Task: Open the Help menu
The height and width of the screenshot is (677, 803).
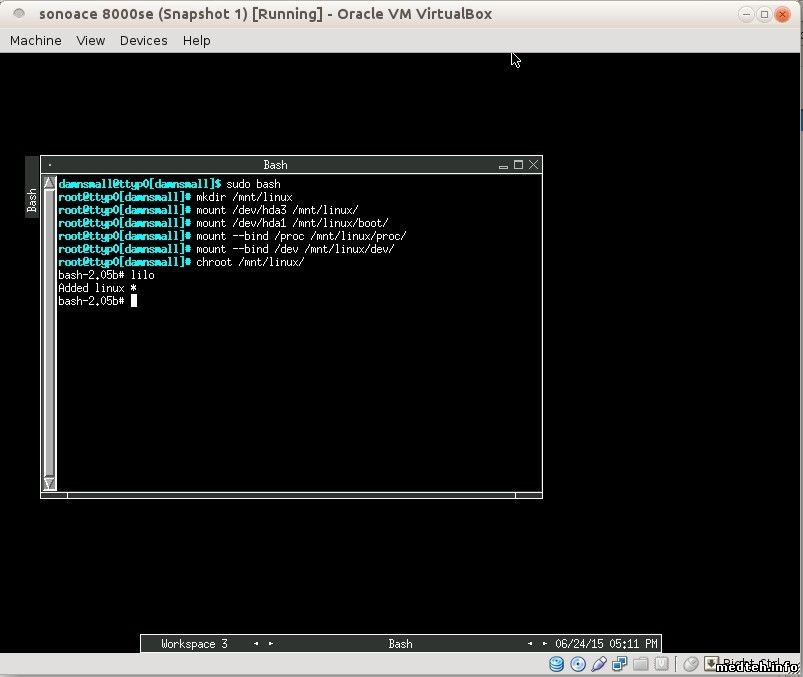Action: (x=196, y=41)
